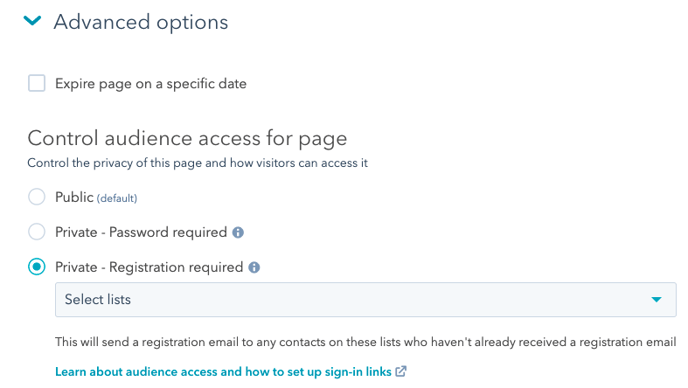Click the registration email helper text

366,342
